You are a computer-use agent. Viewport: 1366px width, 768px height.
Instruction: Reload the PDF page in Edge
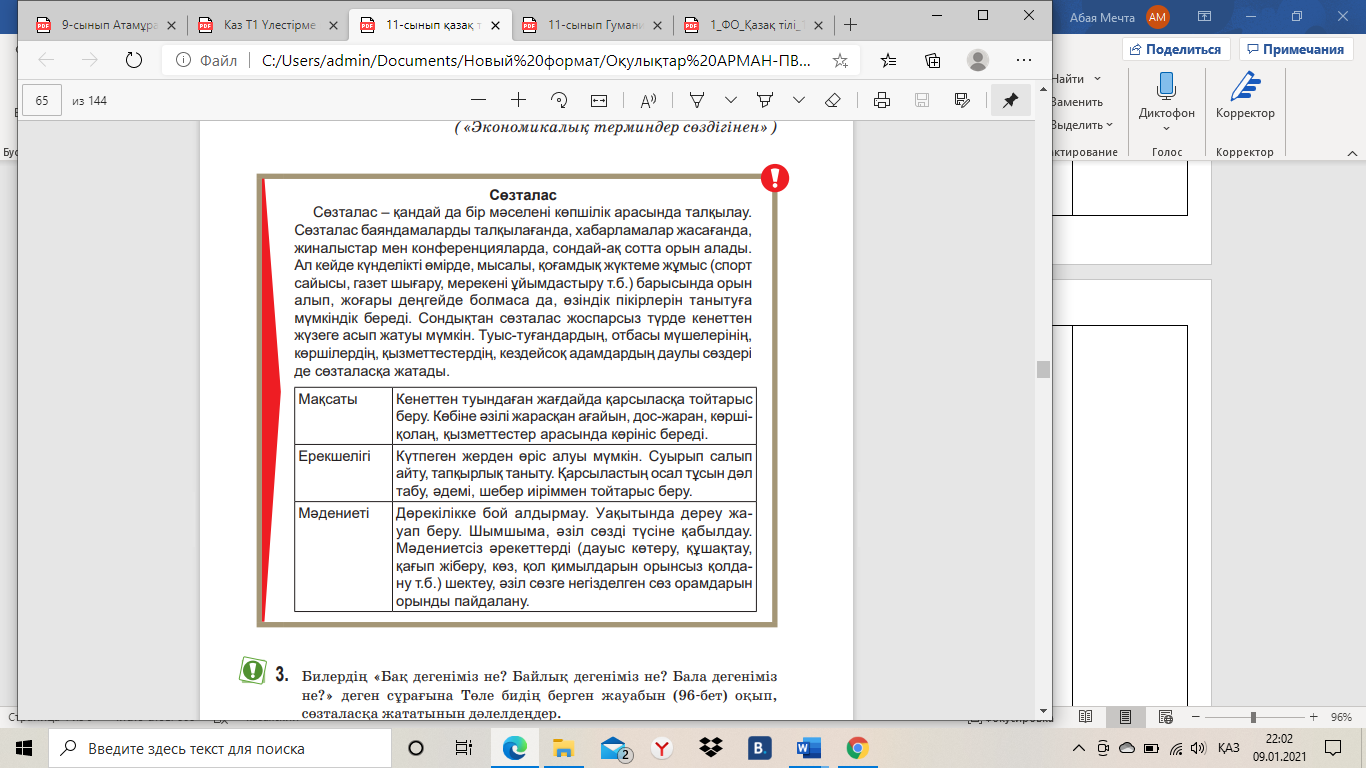[133, 60]
